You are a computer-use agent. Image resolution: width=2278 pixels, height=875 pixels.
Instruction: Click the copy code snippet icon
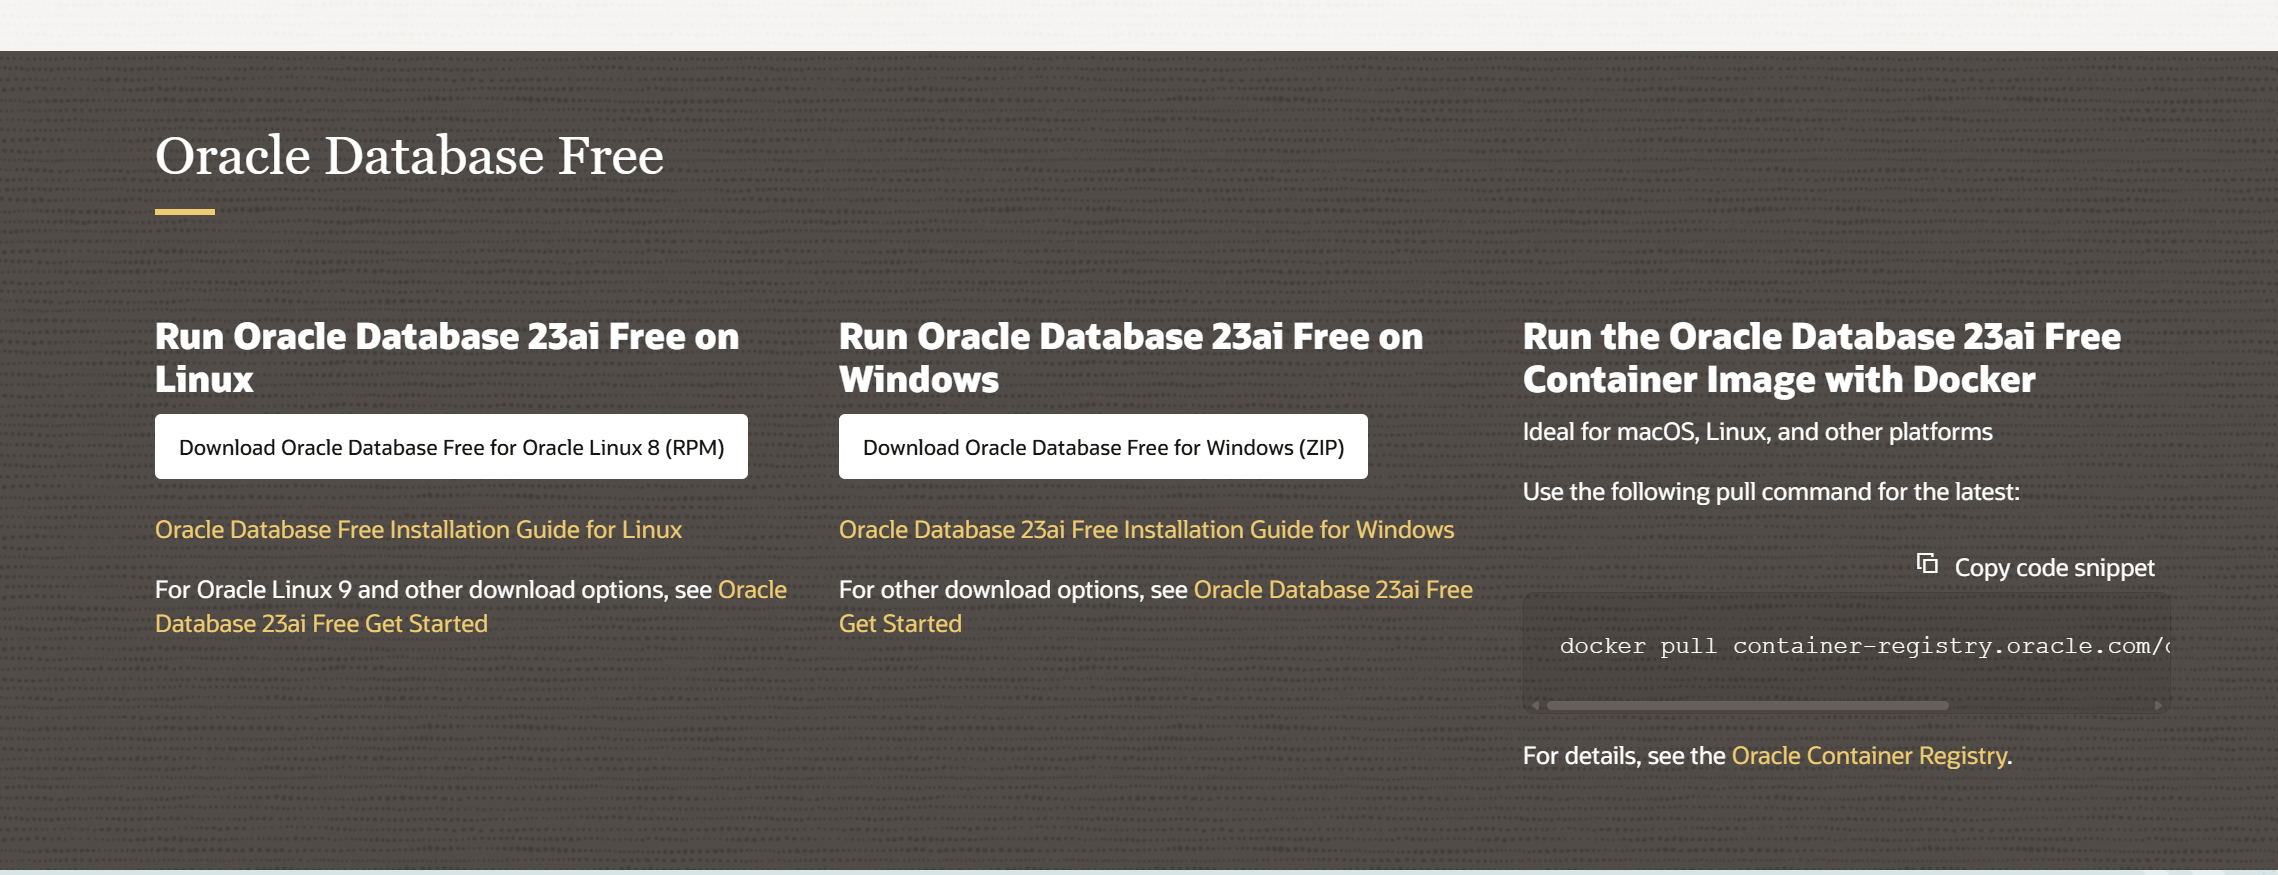(x=1927, y=564)
